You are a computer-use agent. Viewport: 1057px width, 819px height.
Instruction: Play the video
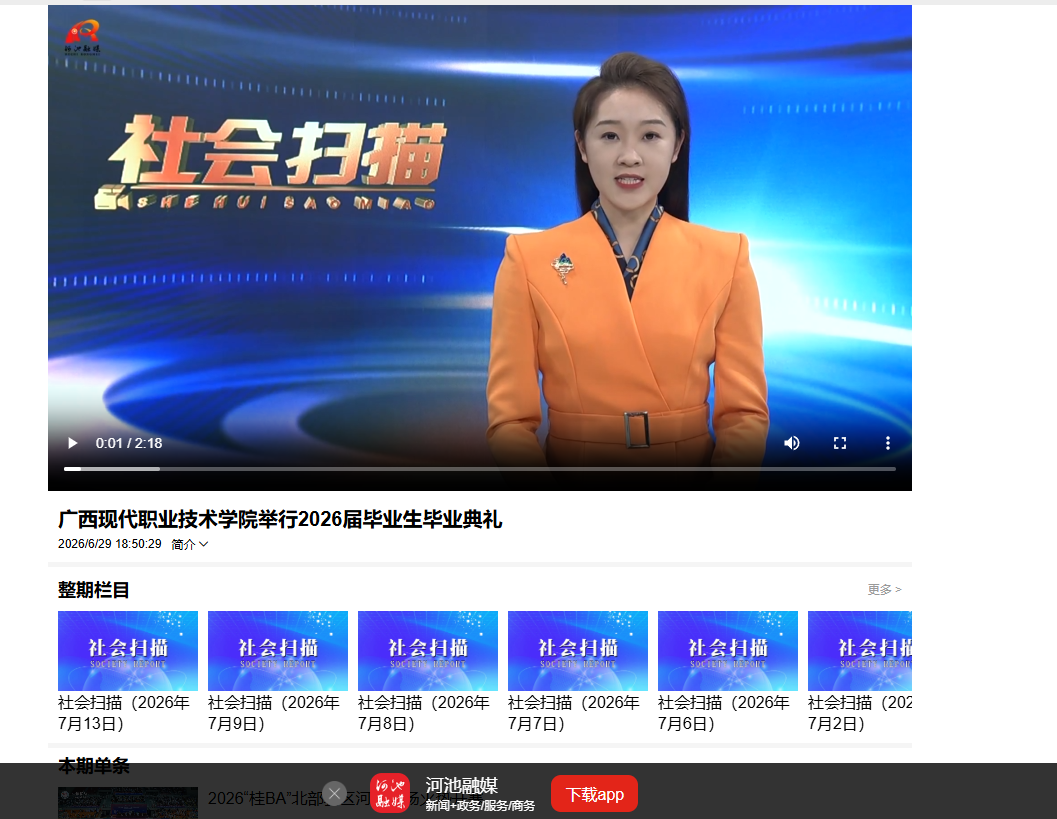pos(73,443)
